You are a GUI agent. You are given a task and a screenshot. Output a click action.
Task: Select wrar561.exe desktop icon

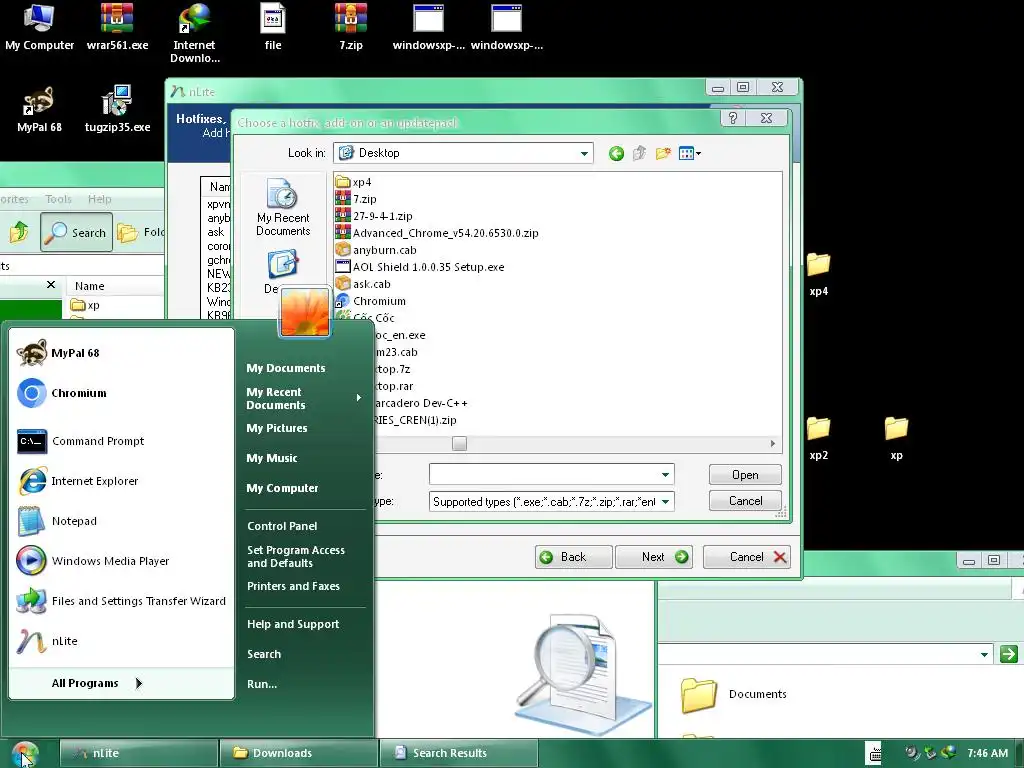pyautogui.click(x=118, y=27)
